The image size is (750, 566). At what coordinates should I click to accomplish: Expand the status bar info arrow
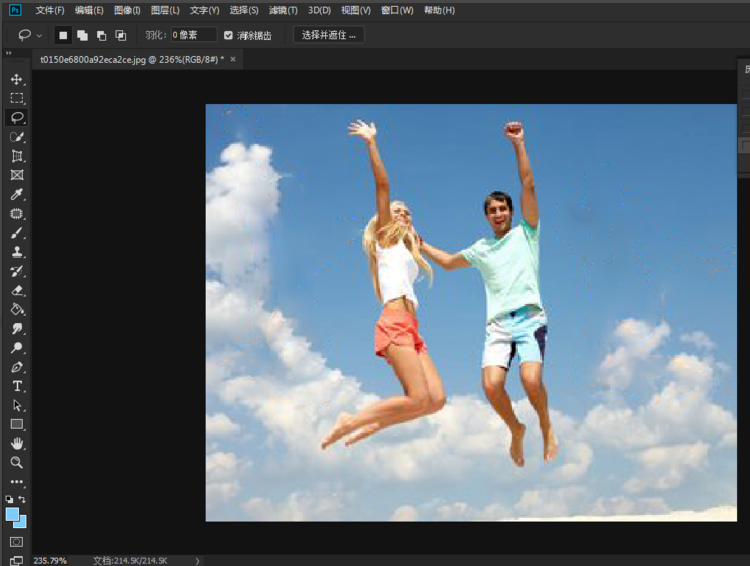pos(197,561)
